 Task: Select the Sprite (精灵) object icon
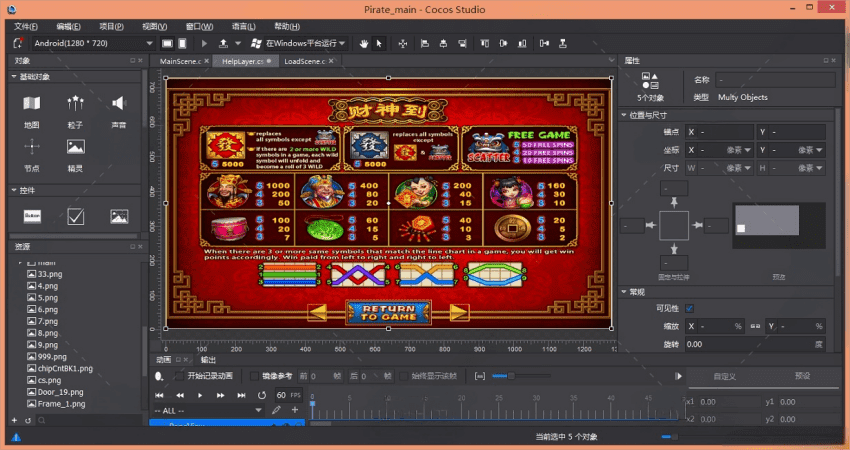(75, 148)
